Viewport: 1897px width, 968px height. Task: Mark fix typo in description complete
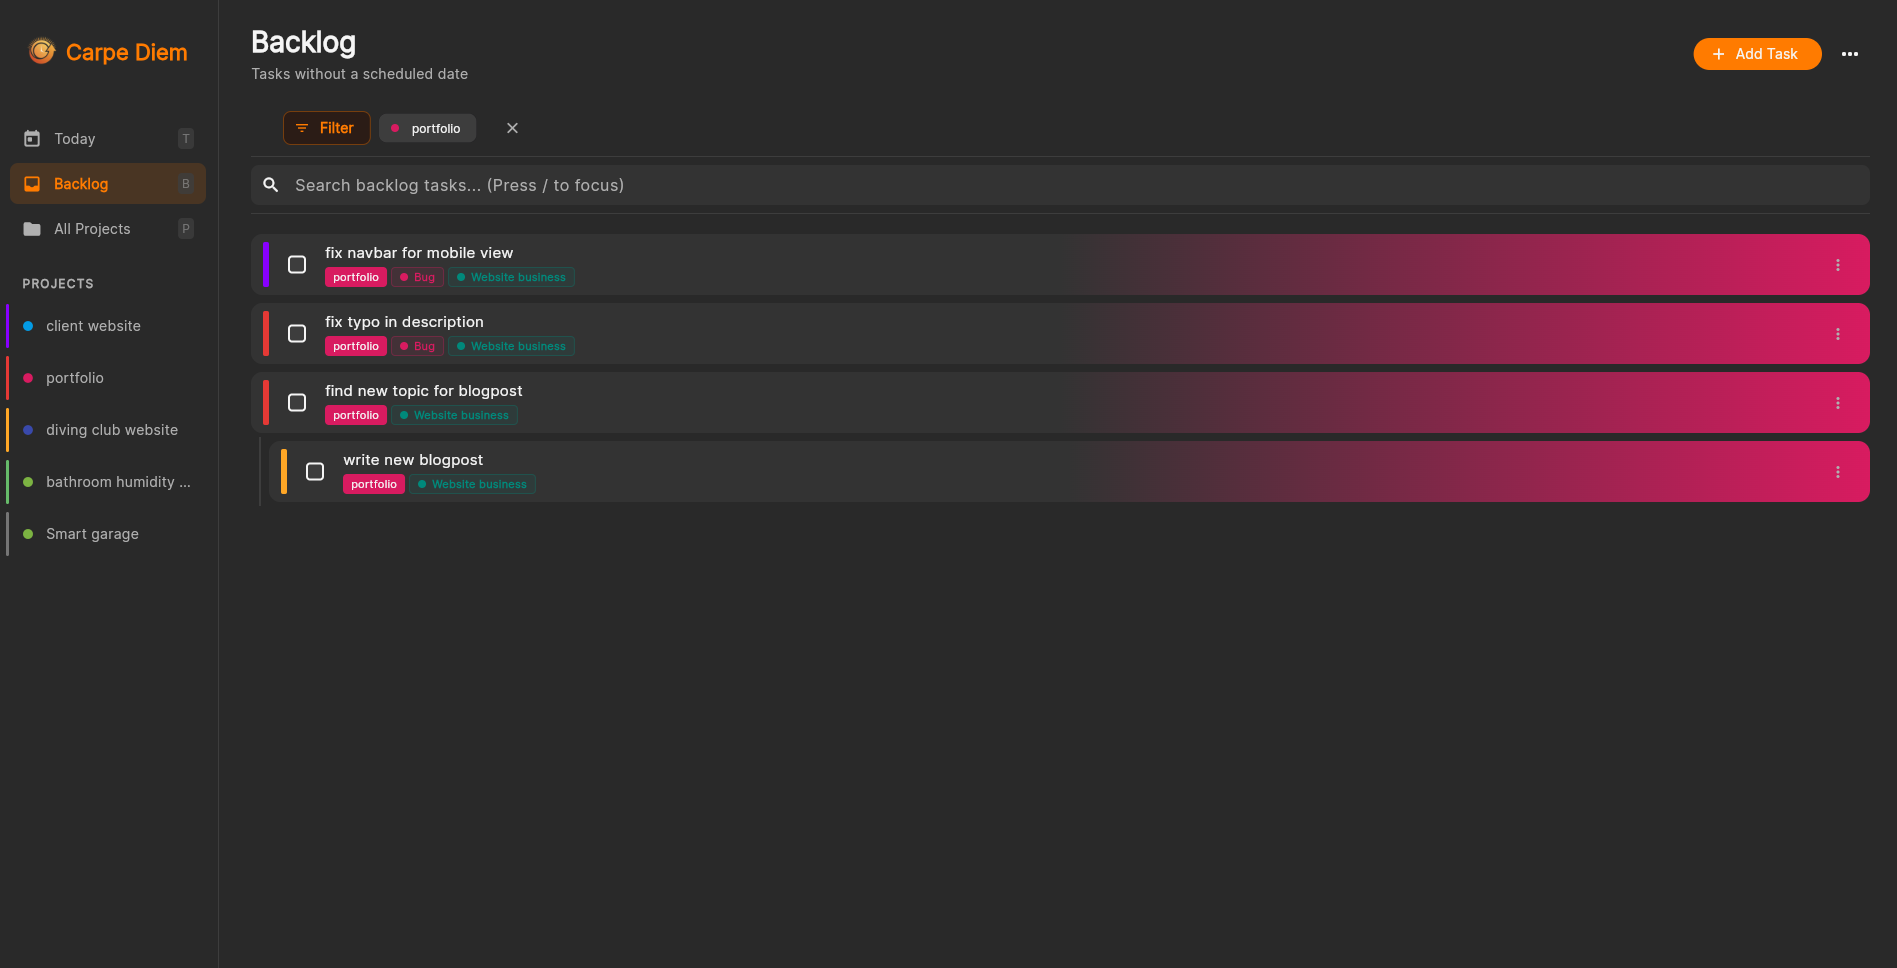point(297,334)
